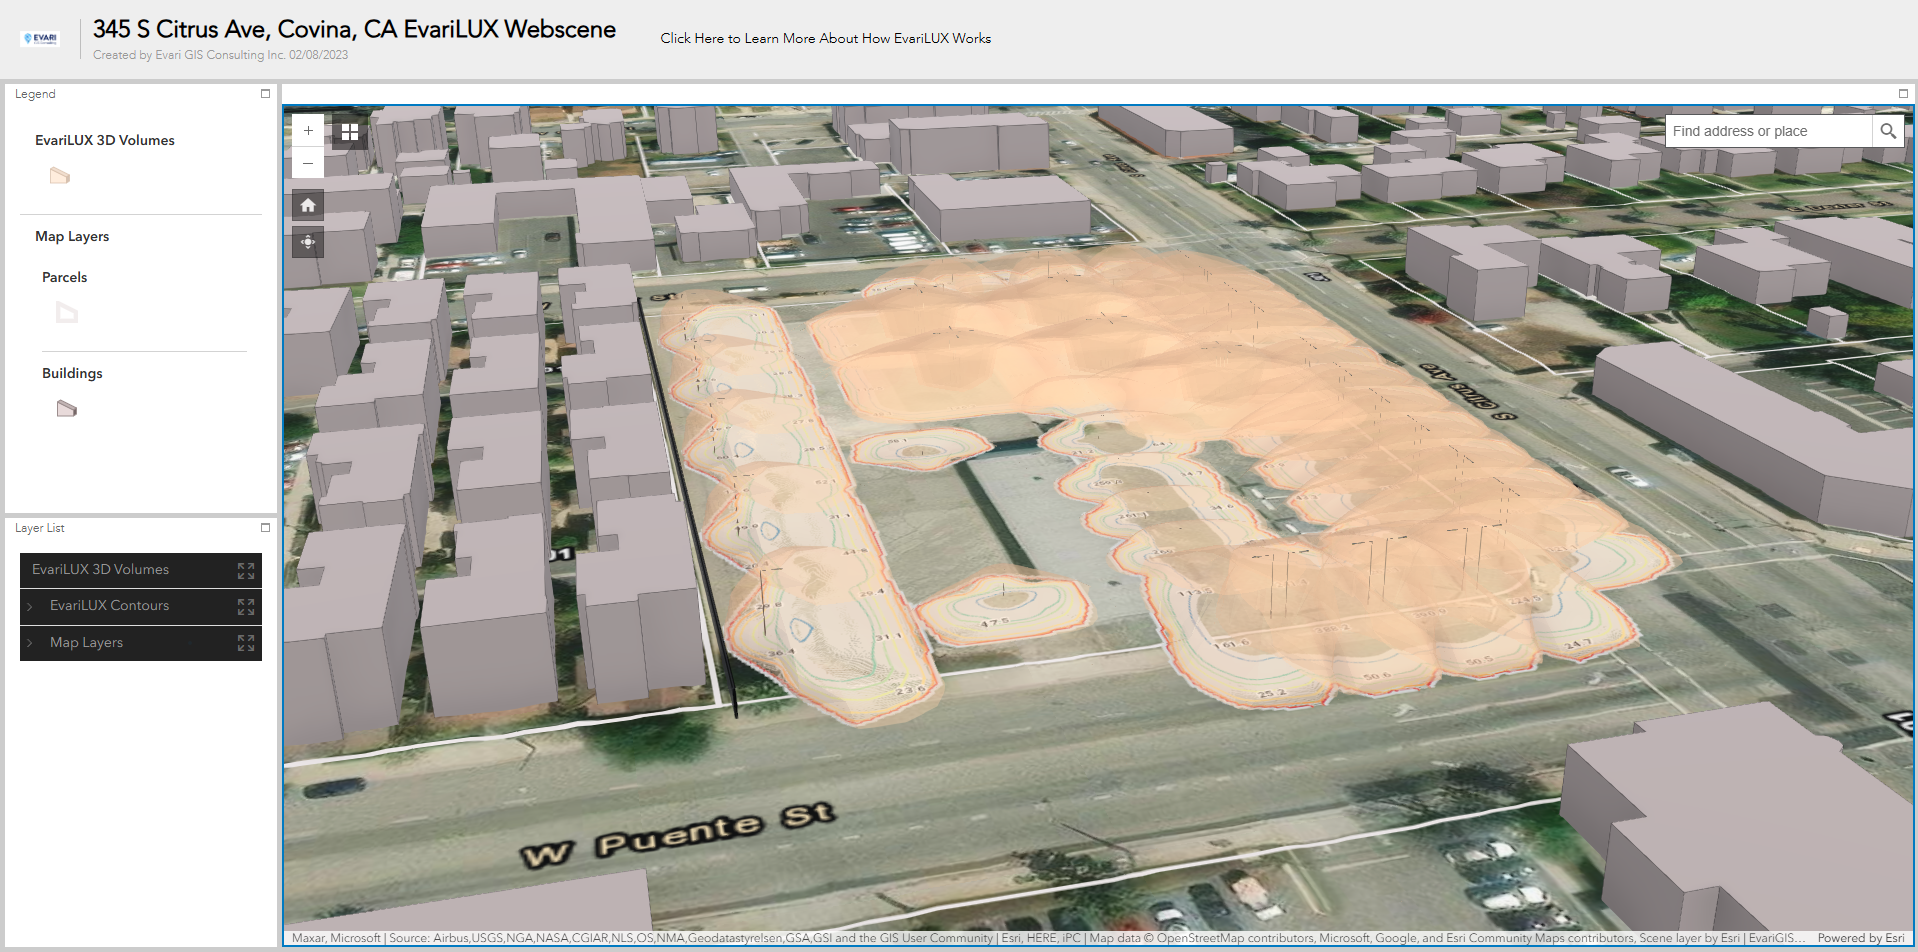Image resolution: width=1918 pixels, height=952 pixels.
Task: Click the Buildings legend label
Action: [x=72, y=373]
